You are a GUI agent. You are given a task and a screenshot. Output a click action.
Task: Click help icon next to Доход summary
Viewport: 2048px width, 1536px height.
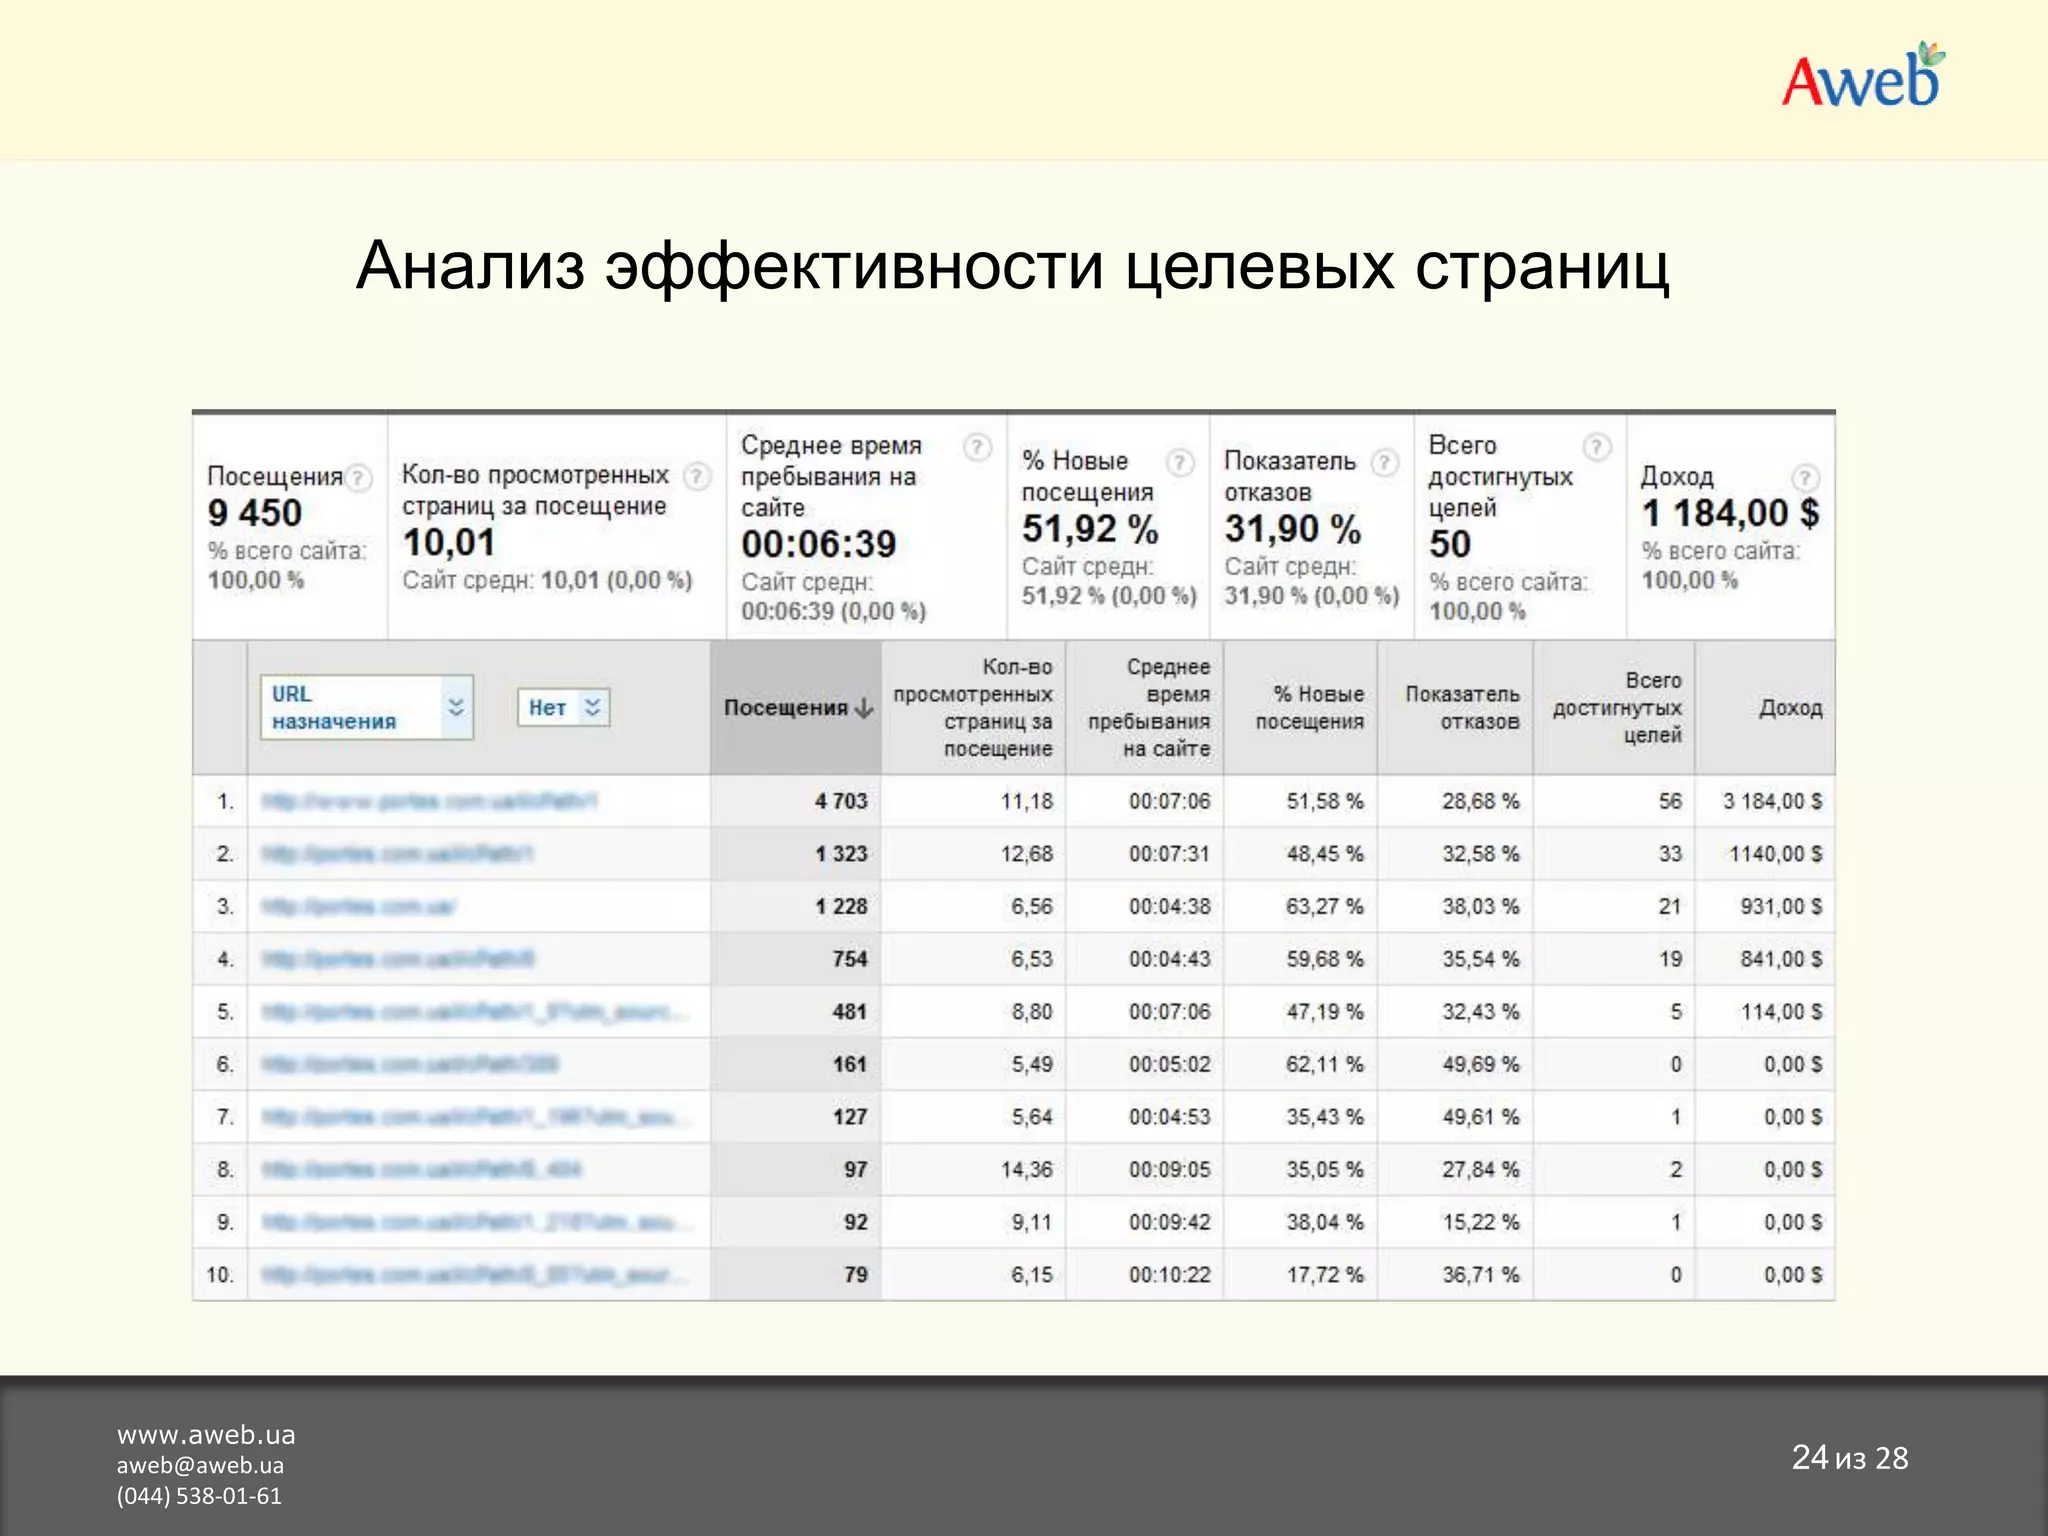click(x=1805, y=478)
